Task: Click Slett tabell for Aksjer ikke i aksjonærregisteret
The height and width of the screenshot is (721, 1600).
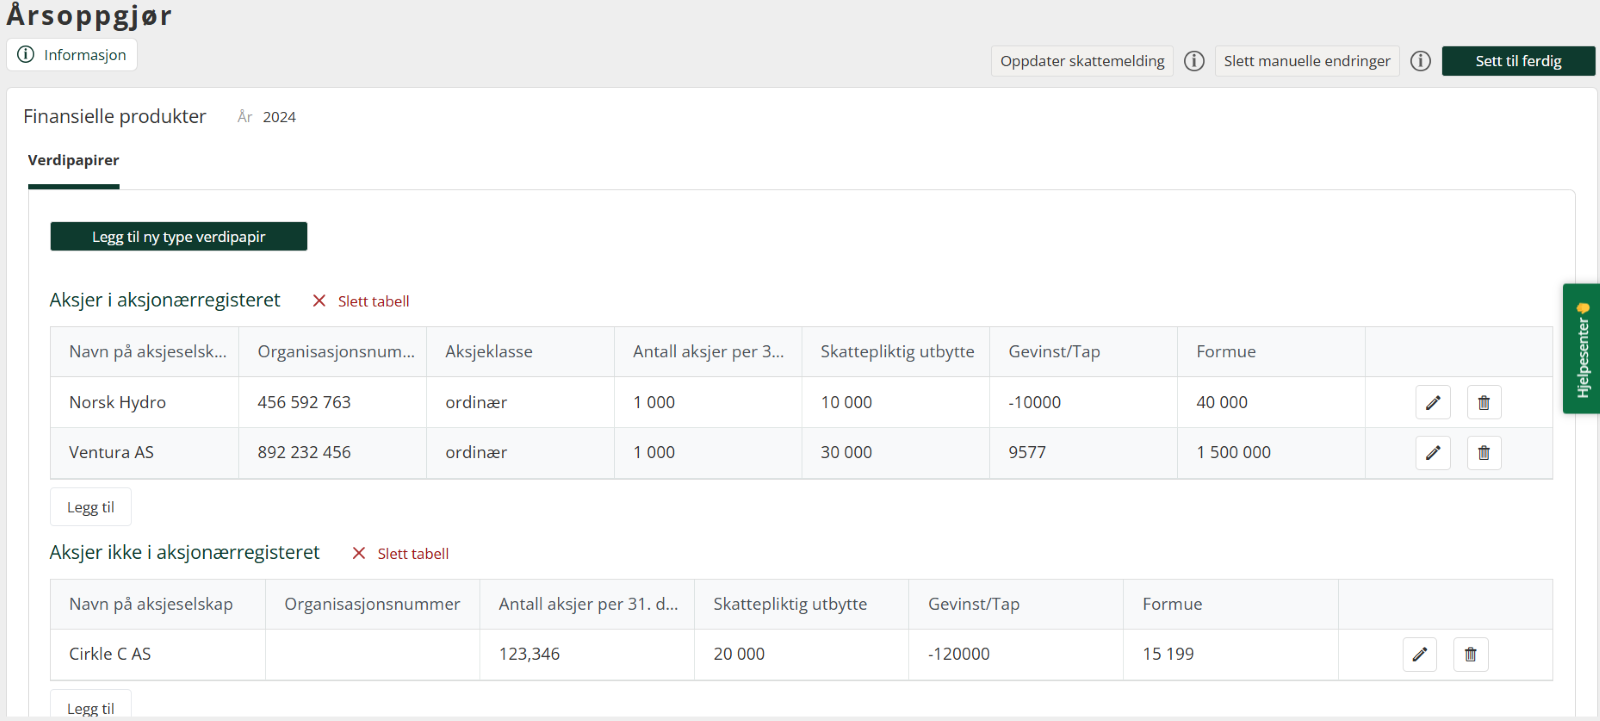Action: tap(401, 554)
